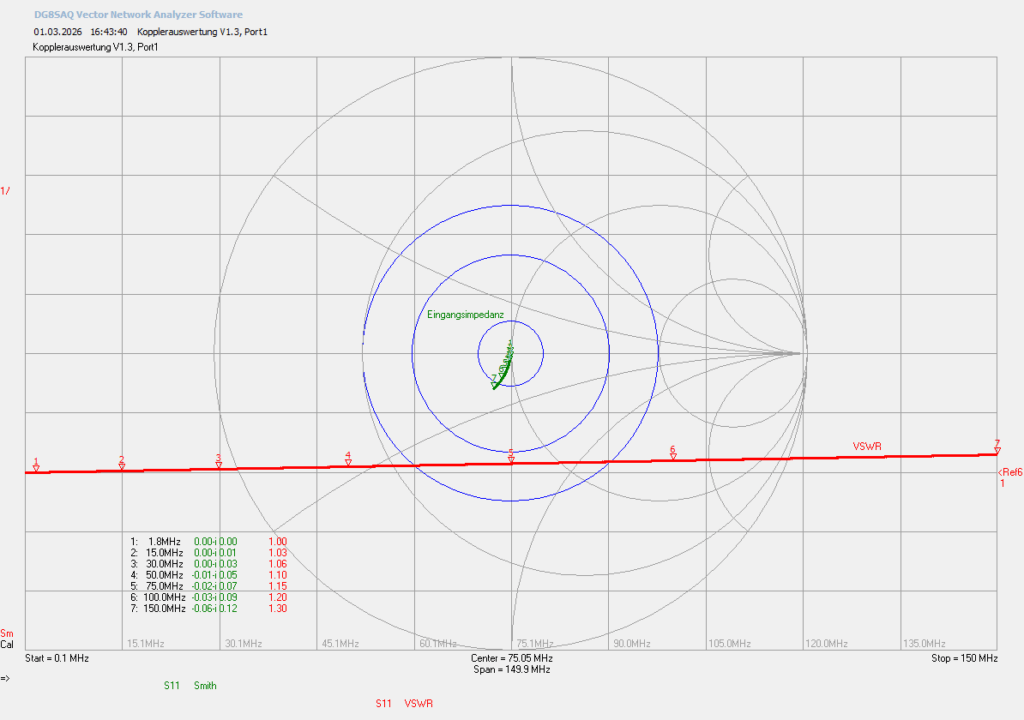1024x720 pixels.
Task: Click the 90.0MHz axis tick label
Action: [632, 644]
